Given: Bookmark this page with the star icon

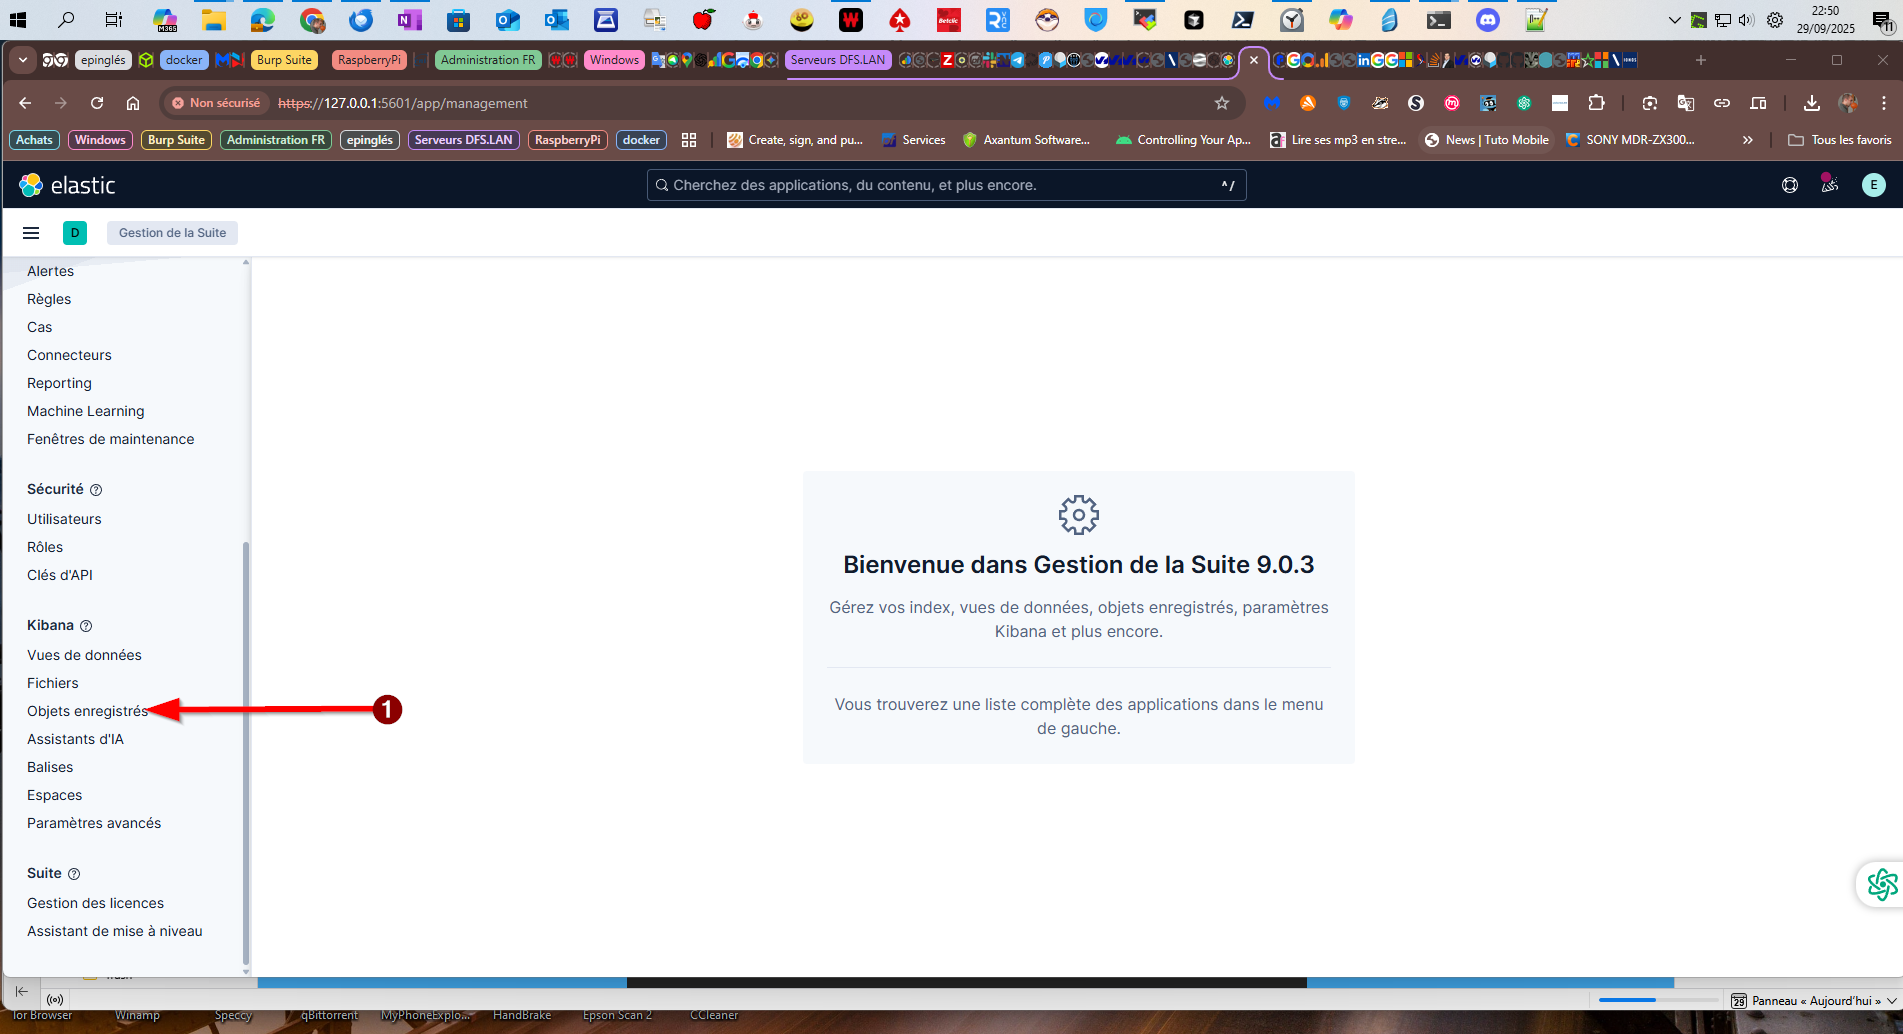Looking at the screenshot, I should pyautogui.click(x=1221, y=103).
